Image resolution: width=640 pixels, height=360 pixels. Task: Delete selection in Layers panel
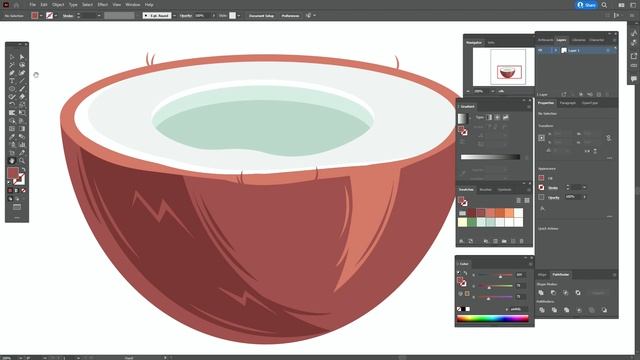[607, 94]
